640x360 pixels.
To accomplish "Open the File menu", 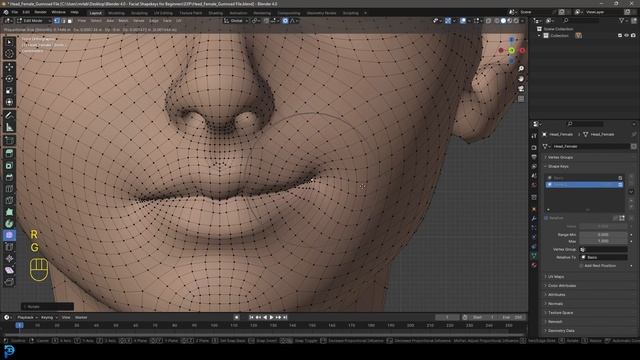I will pos(15,12).
